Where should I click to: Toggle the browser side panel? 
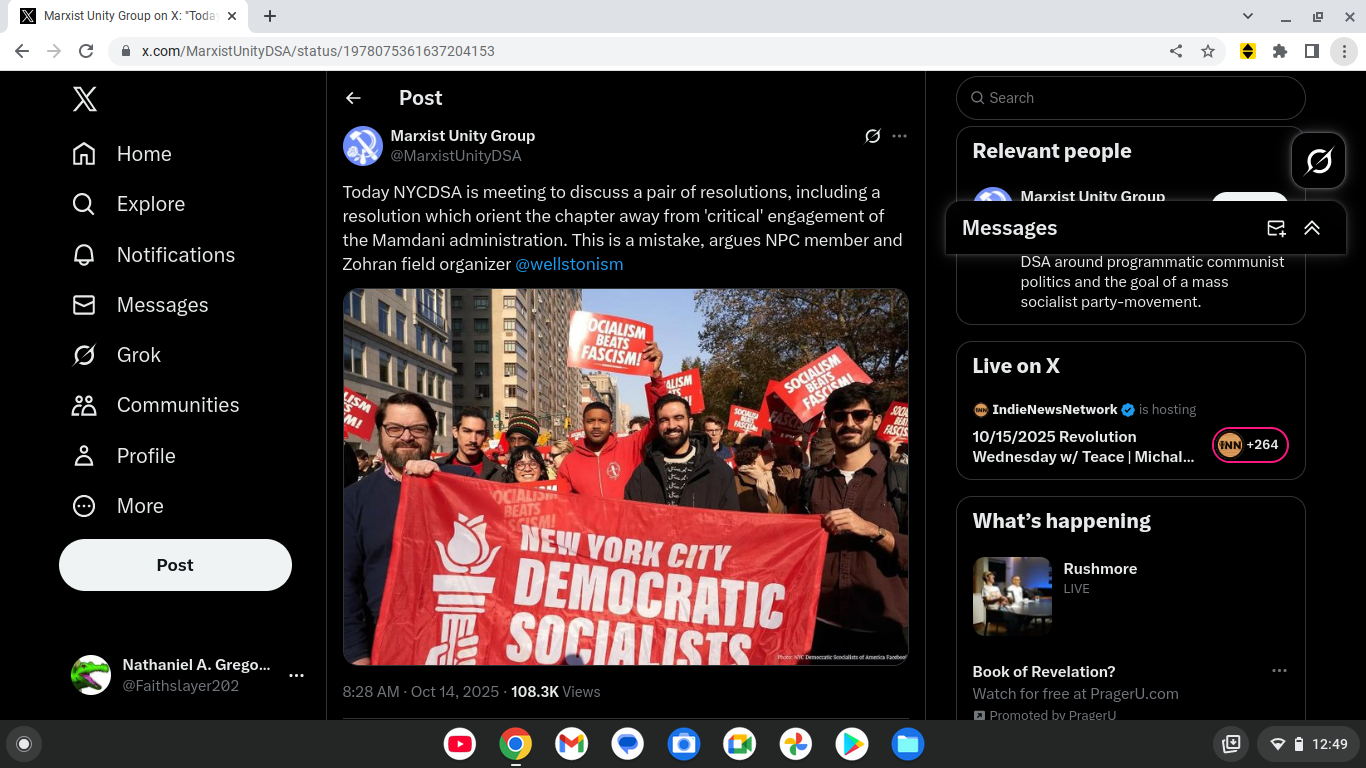pyautogui.click(x=1312, y=51)
